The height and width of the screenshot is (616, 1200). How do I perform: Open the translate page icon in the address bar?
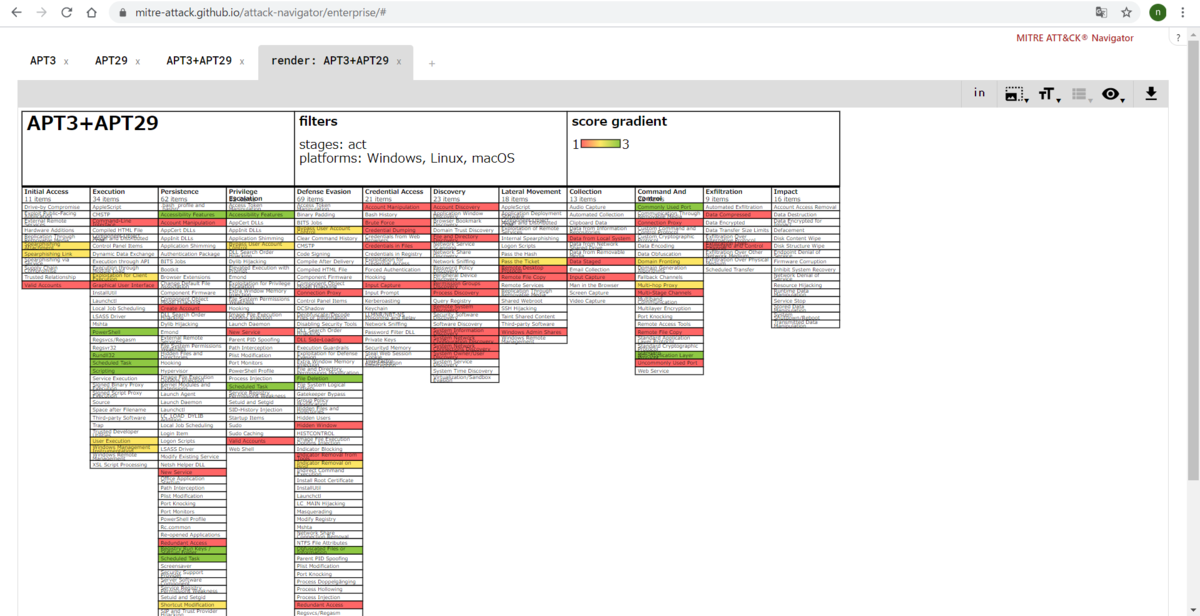click(x=1101, y=13)
